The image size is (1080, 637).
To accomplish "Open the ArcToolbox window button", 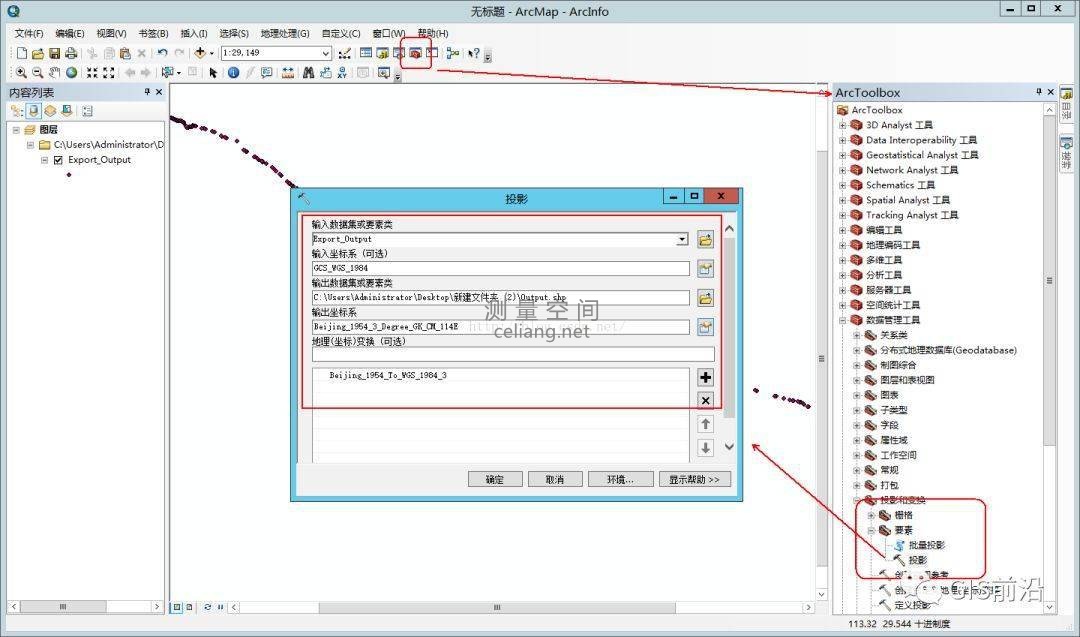I will [415, 53].
